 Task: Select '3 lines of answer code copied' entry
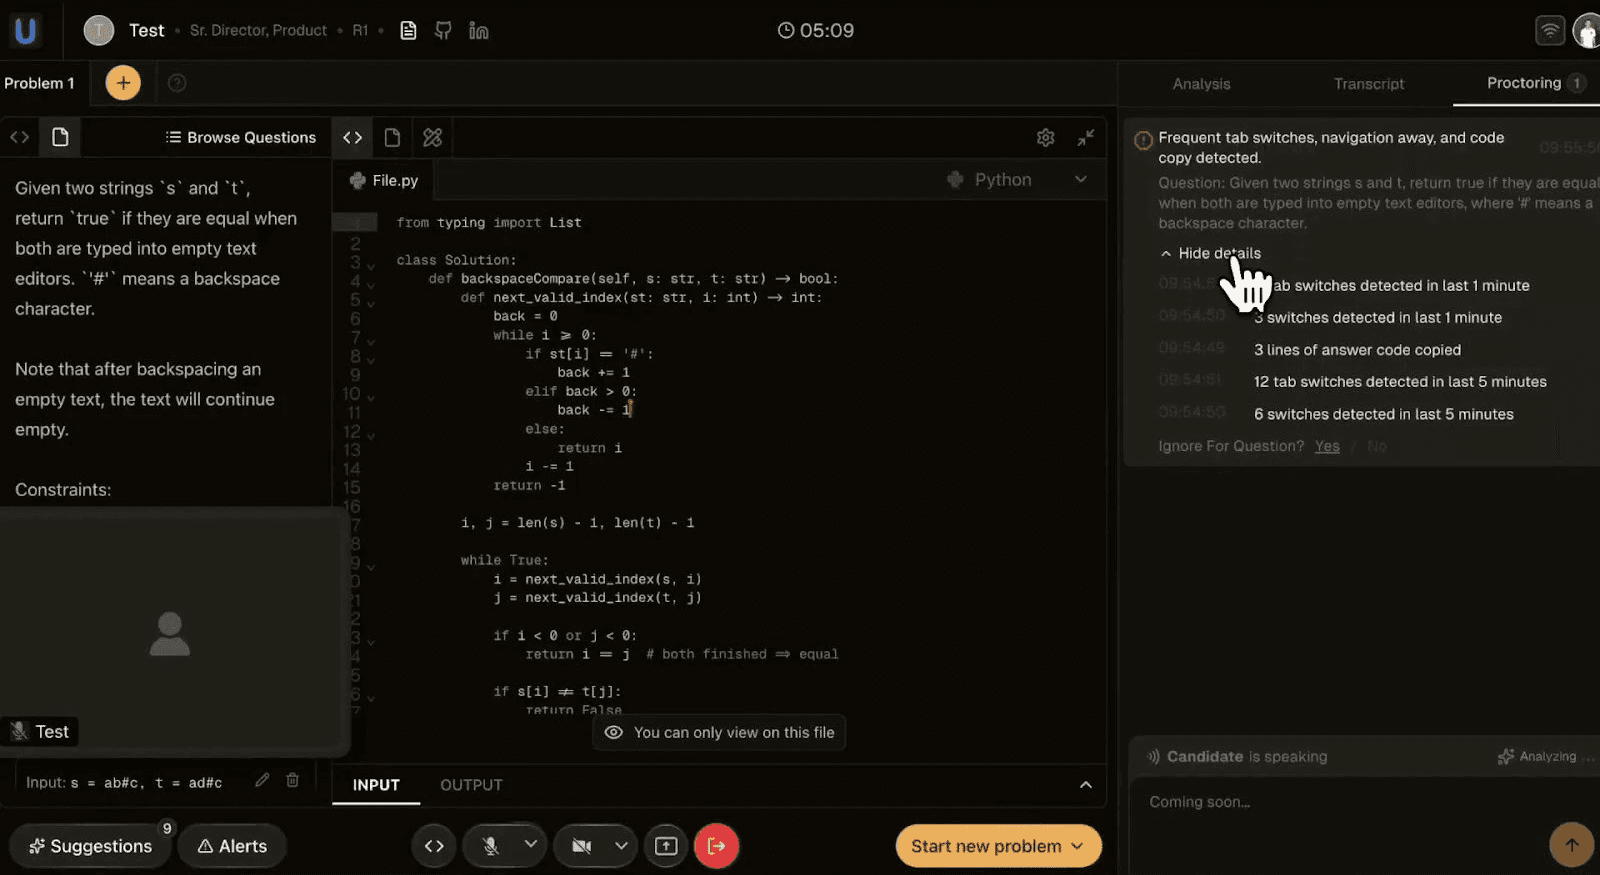(x=1357, y=350)
